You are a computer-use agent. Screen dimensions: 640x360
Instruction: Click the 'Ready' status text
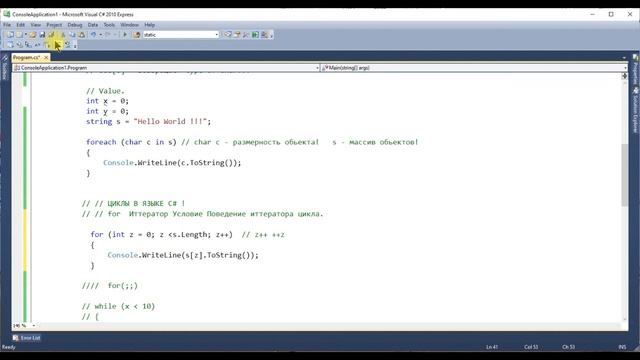coord(9,347)
